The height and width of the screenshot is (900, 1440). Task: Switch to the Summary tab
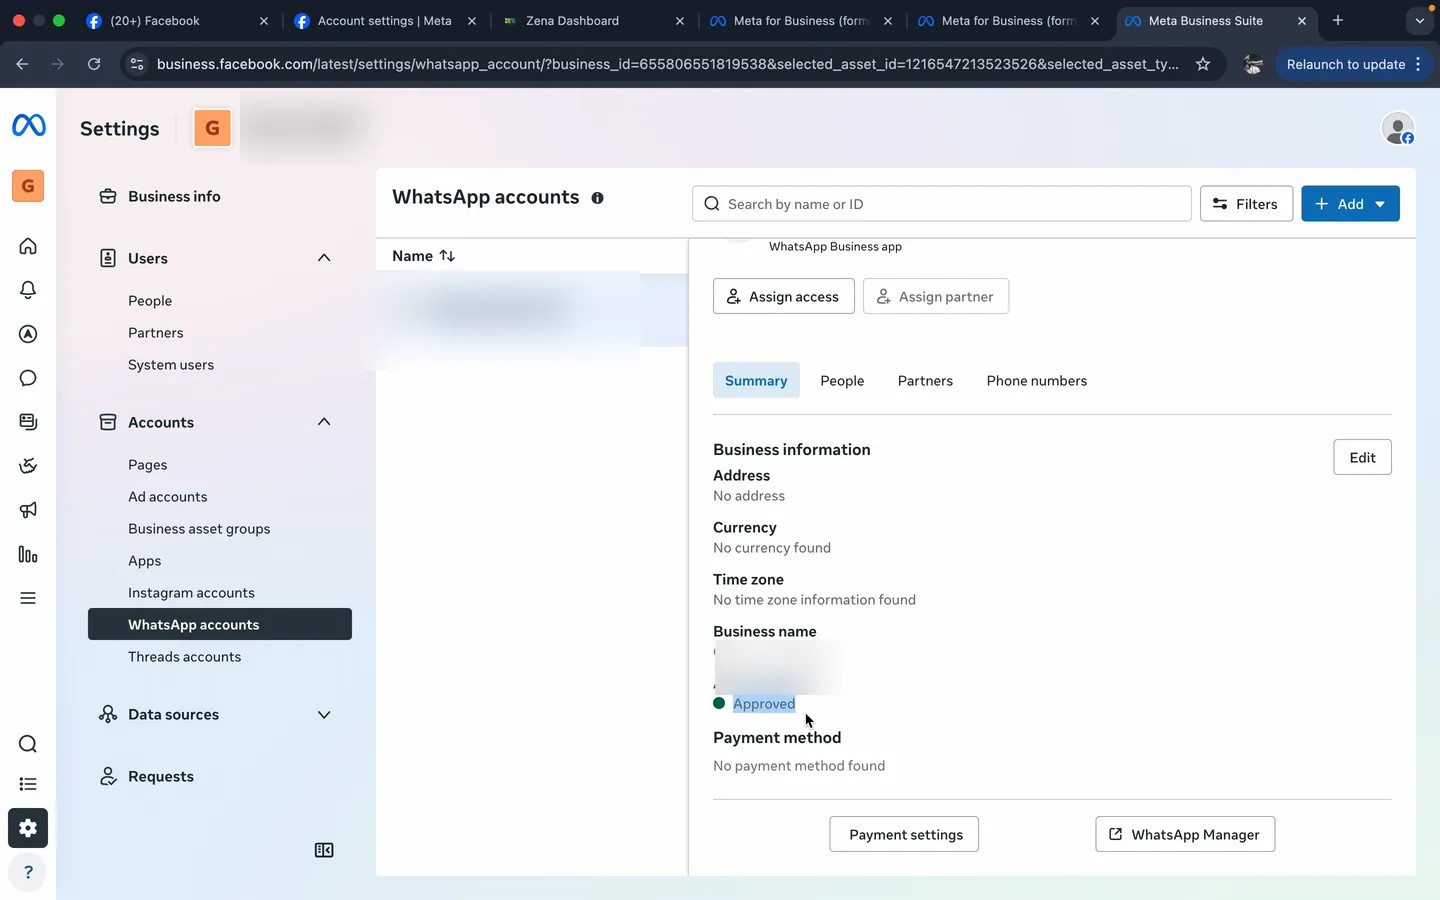pyautogui.click(x=756, y=381)
